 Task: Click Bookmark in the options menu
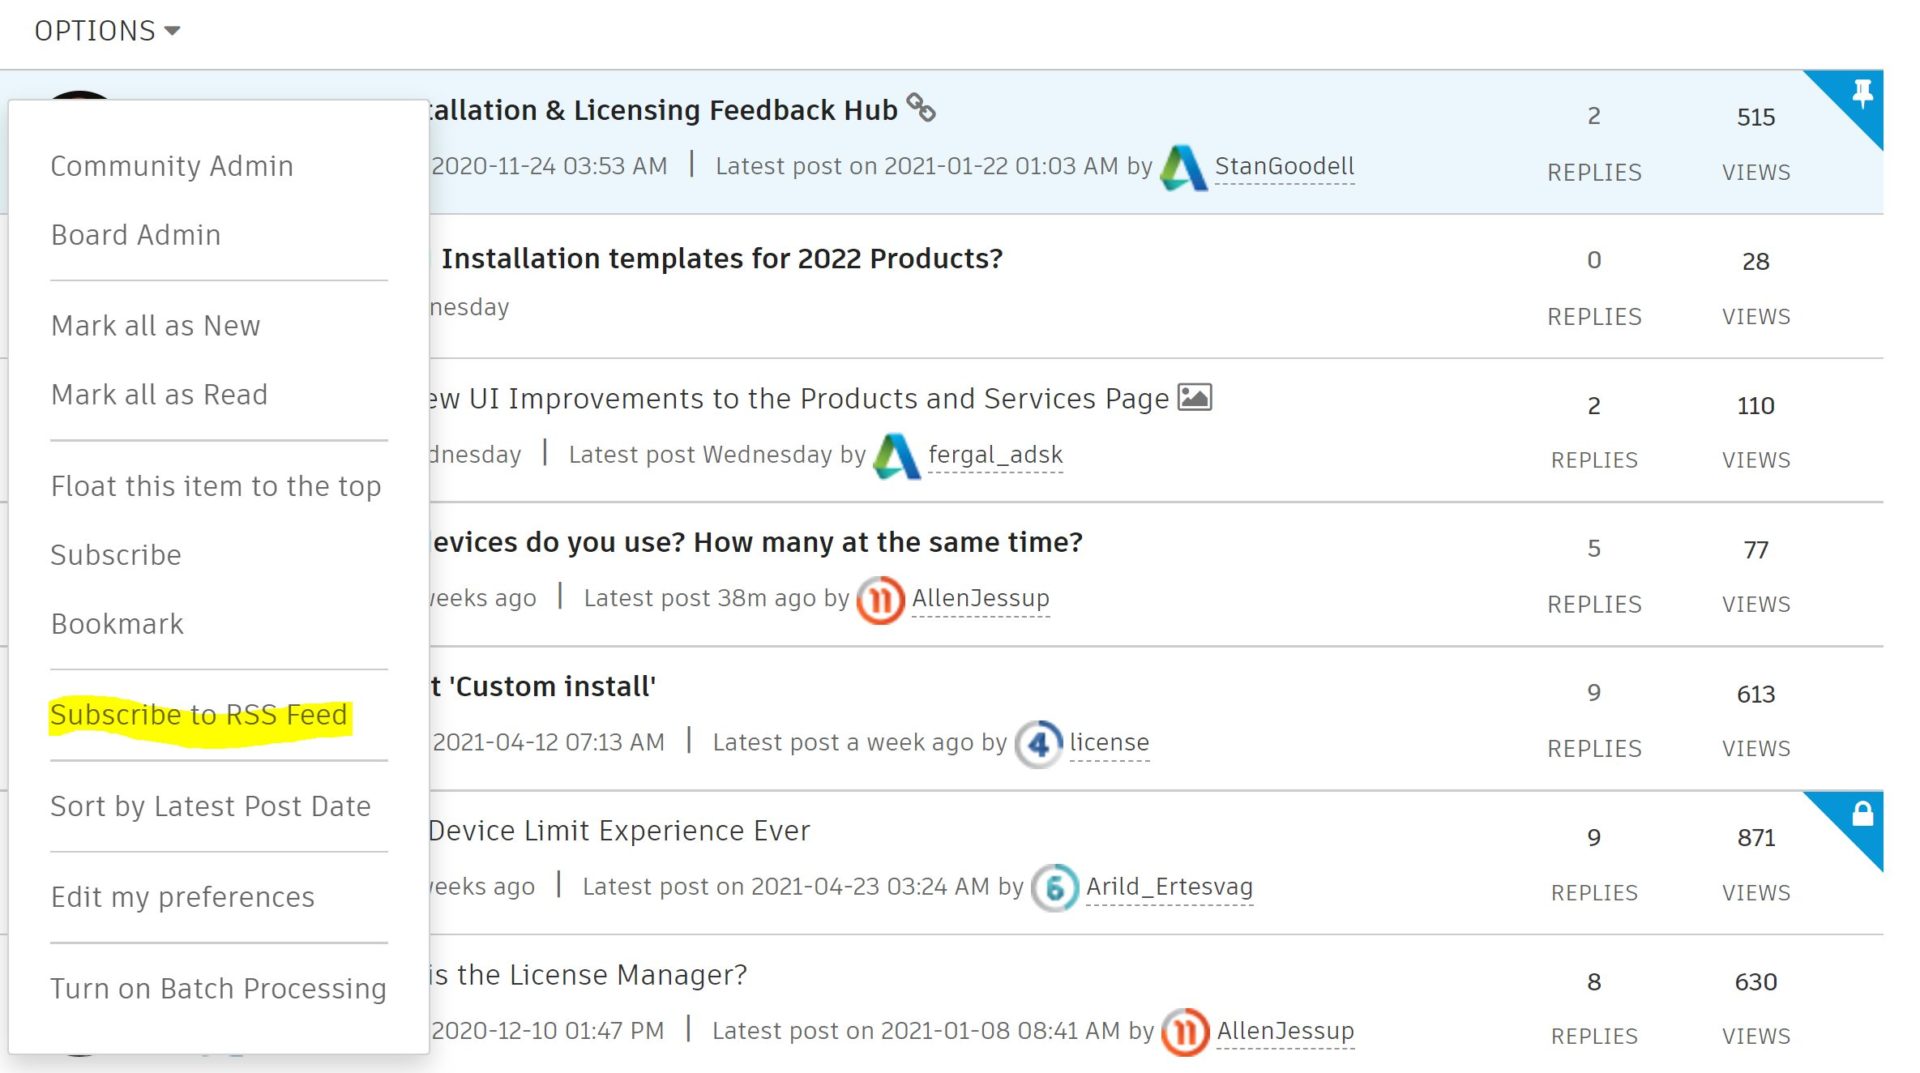coord(117,623)
